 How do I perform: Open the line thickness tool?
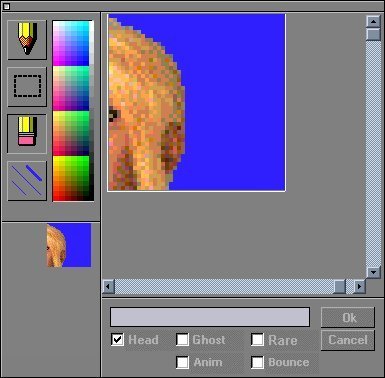pos(27,181)
